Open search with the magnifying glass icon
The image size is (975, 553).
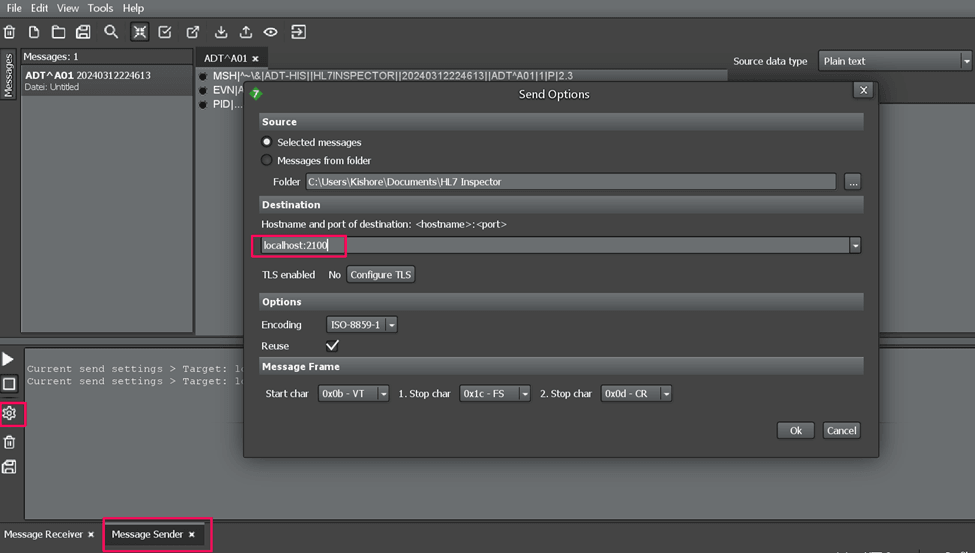[111, 32]
